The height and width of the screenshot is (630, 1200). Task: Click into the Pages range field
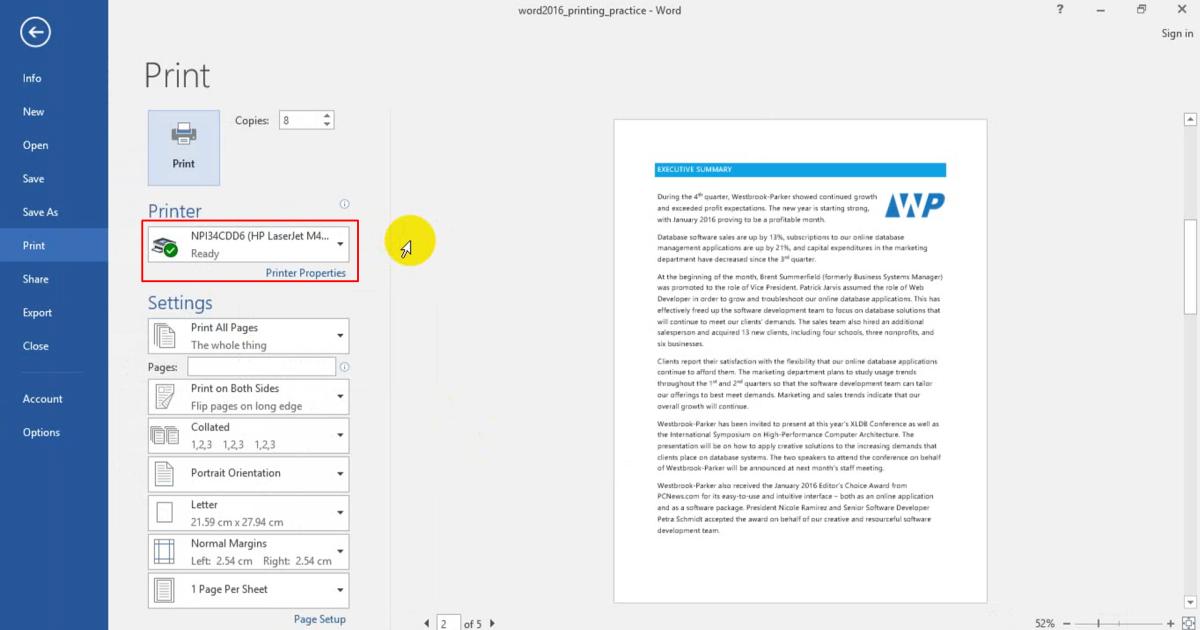click(x=261, y=367)
